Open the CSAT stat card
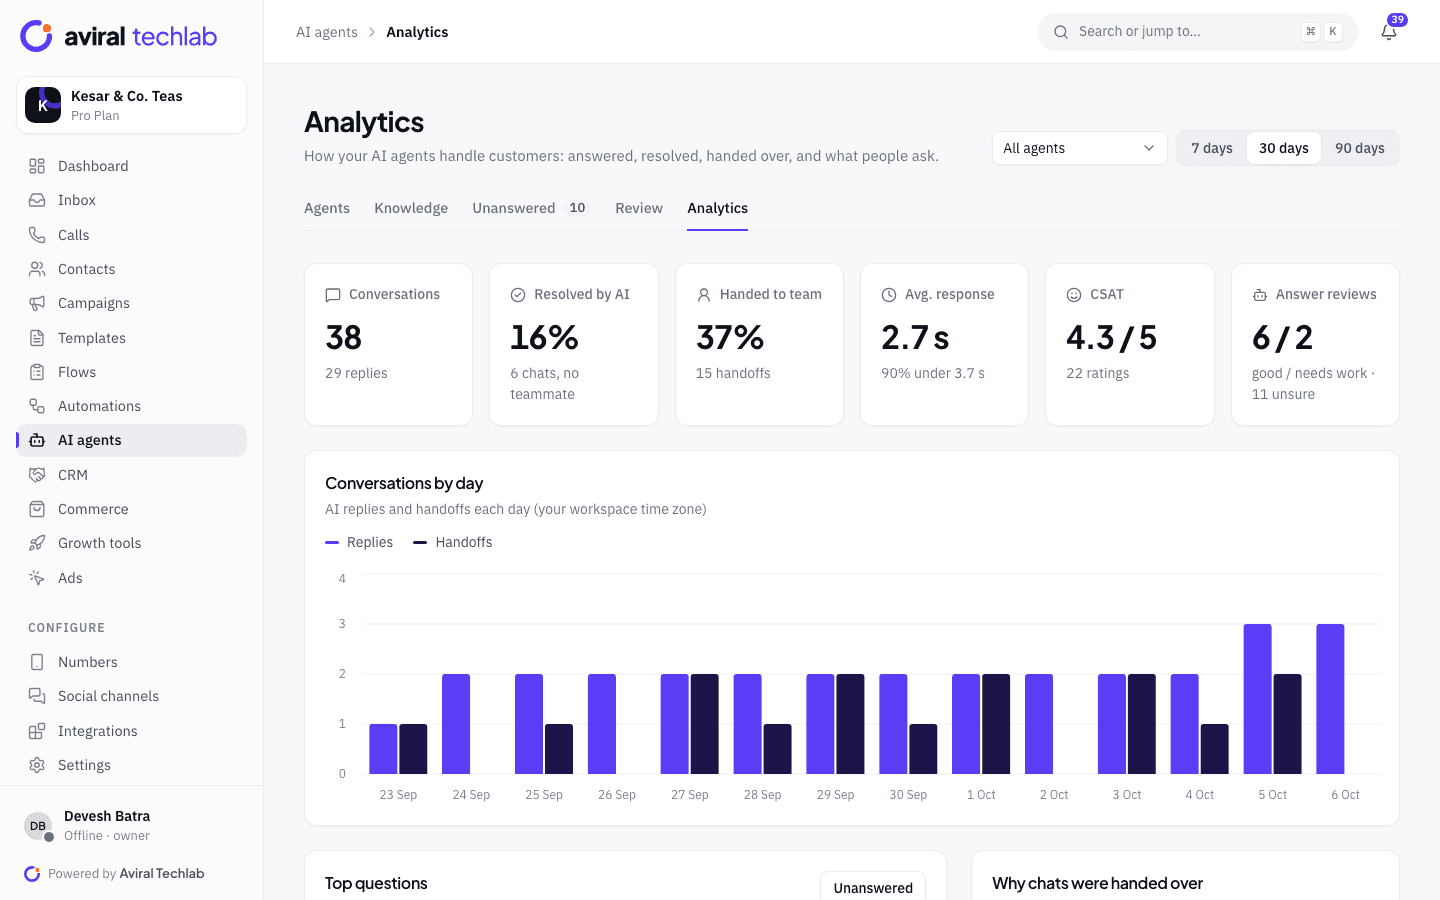The image size is (1440, 900). 1130,344
